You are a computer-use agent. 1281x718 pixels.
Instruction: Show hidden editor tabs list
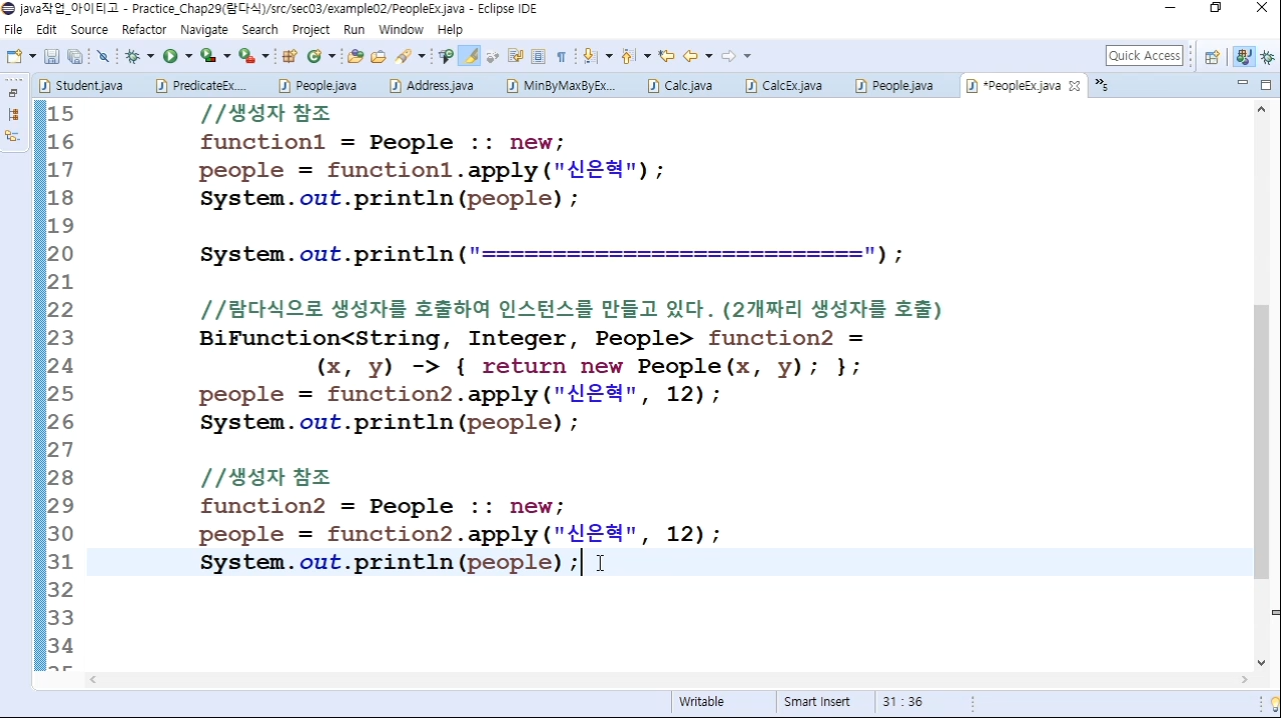coord(1100,85)
